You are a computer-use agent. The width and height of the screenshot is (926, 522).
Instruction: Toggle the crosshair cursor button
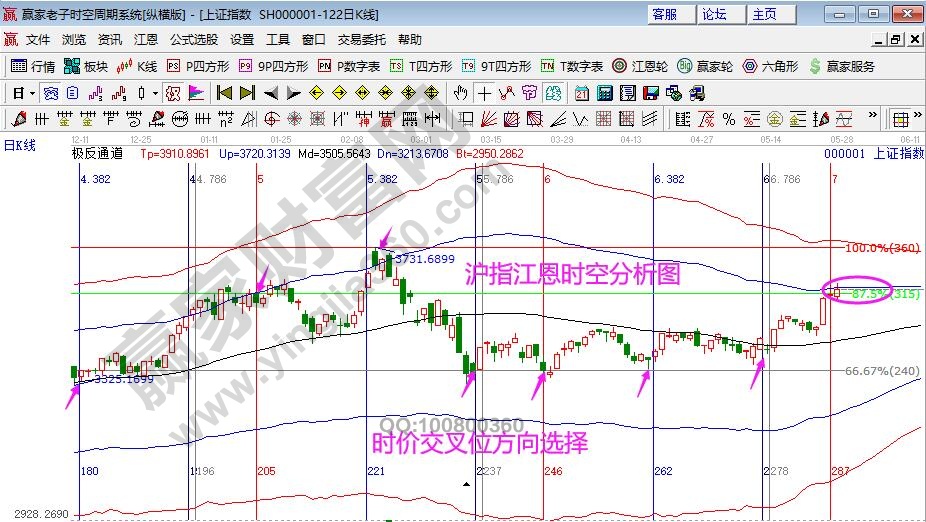(484, 93)
